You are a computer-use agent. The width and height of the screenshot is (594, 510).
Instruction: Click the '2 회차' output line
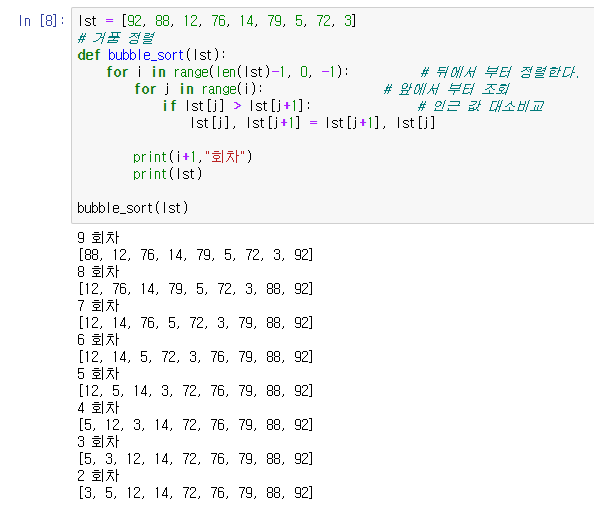coord(98,476)
